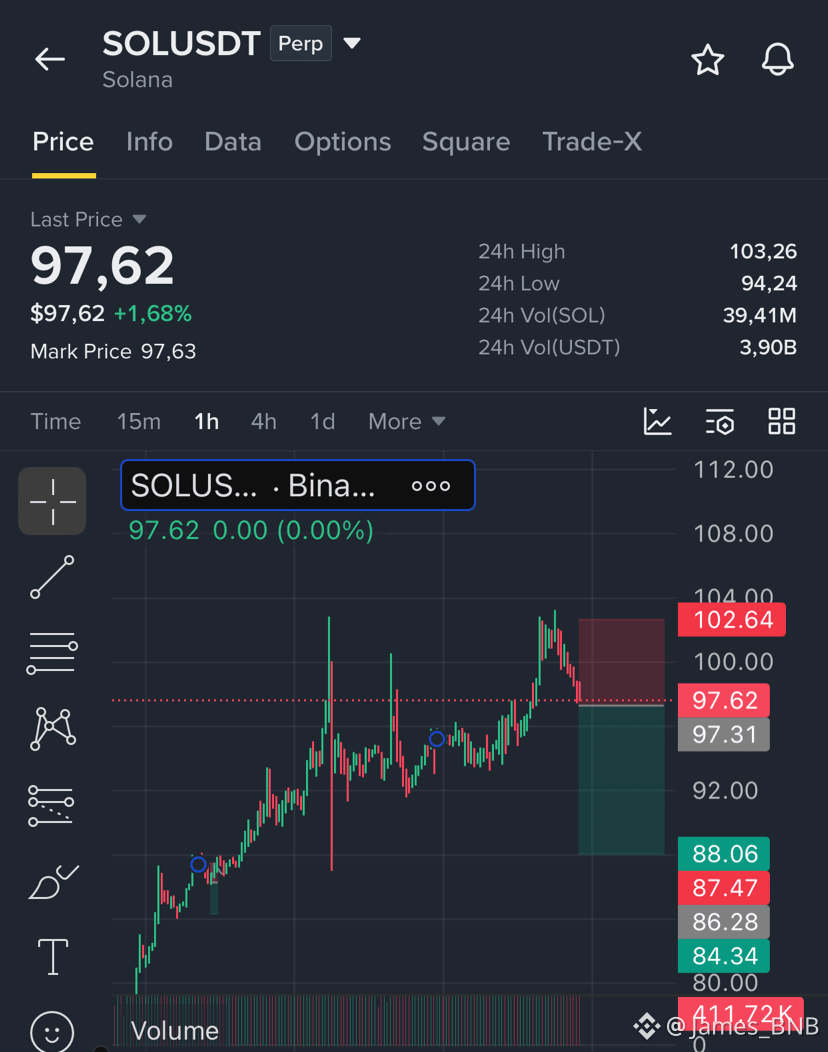Open chart settings icon with gear
Screen dimensions: 828x1052
(x=720, y=421)
